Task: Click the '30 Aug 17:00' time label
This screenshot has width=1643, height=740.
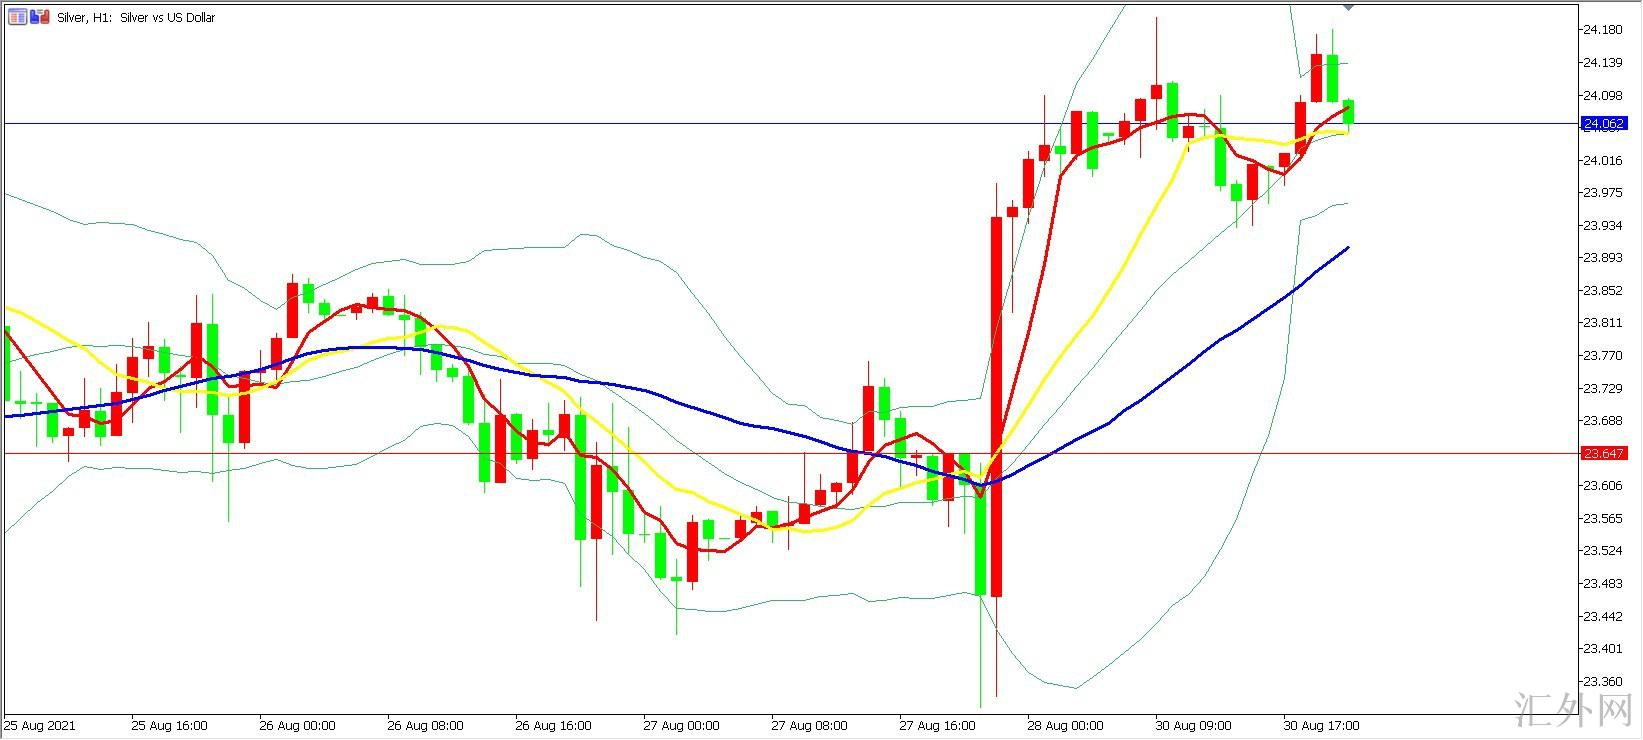Action: [x=1321, y=725]
